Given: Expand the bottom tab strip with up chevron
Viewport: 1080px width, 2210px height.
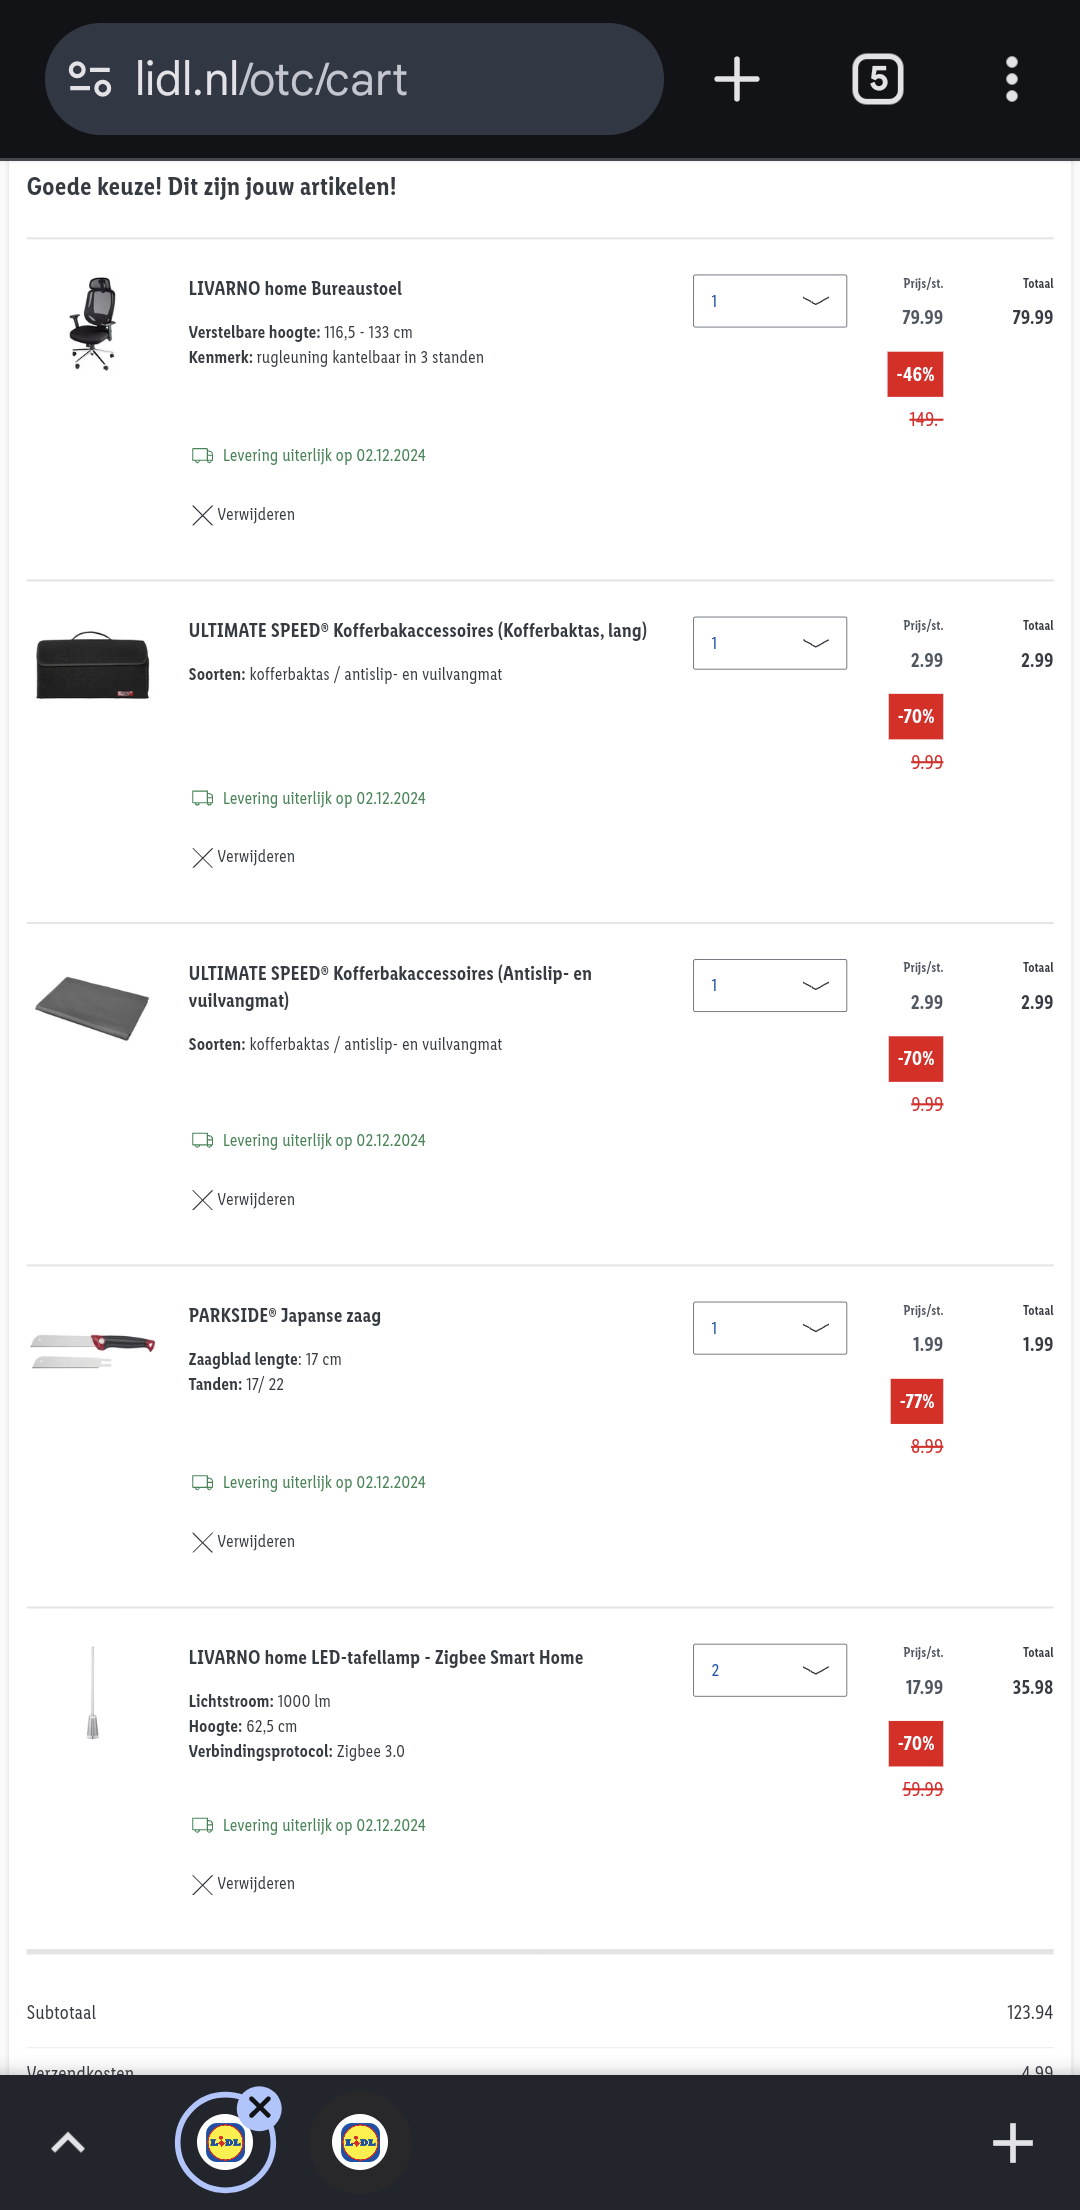Looking at the screenshot, I should 68,2142.
